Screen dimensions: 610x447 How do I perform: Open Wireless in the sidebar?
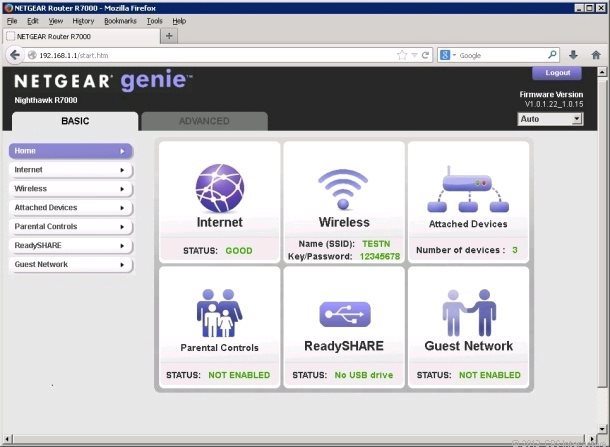click(x=70, y=189)
